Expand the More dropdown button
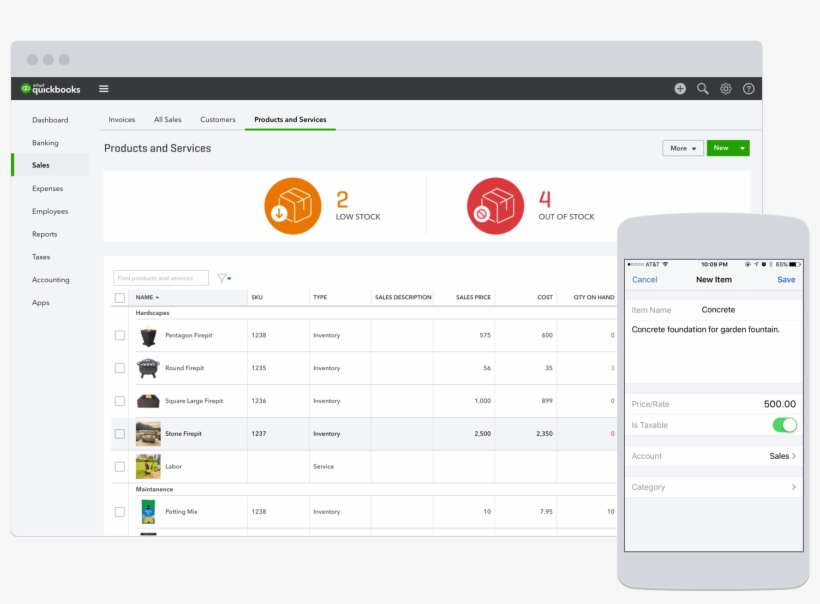The width and height of the screenshot is (820, 604). [x=683, y=148]
